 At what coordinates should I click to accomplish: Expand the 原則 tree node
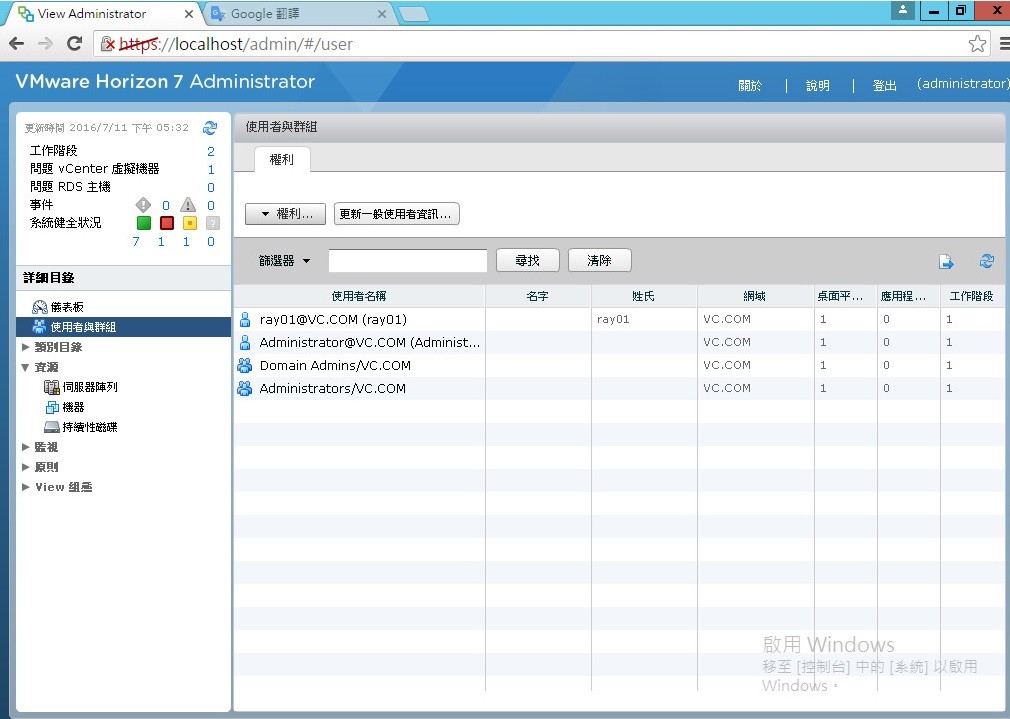25,466
